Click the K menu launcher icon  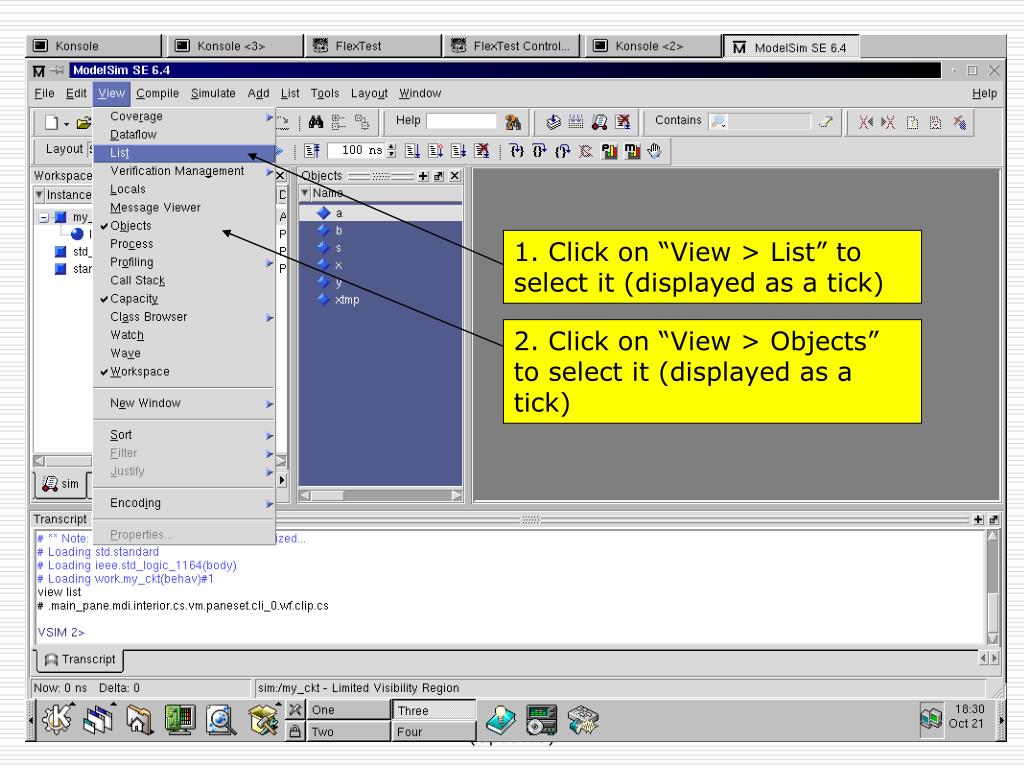57,719
